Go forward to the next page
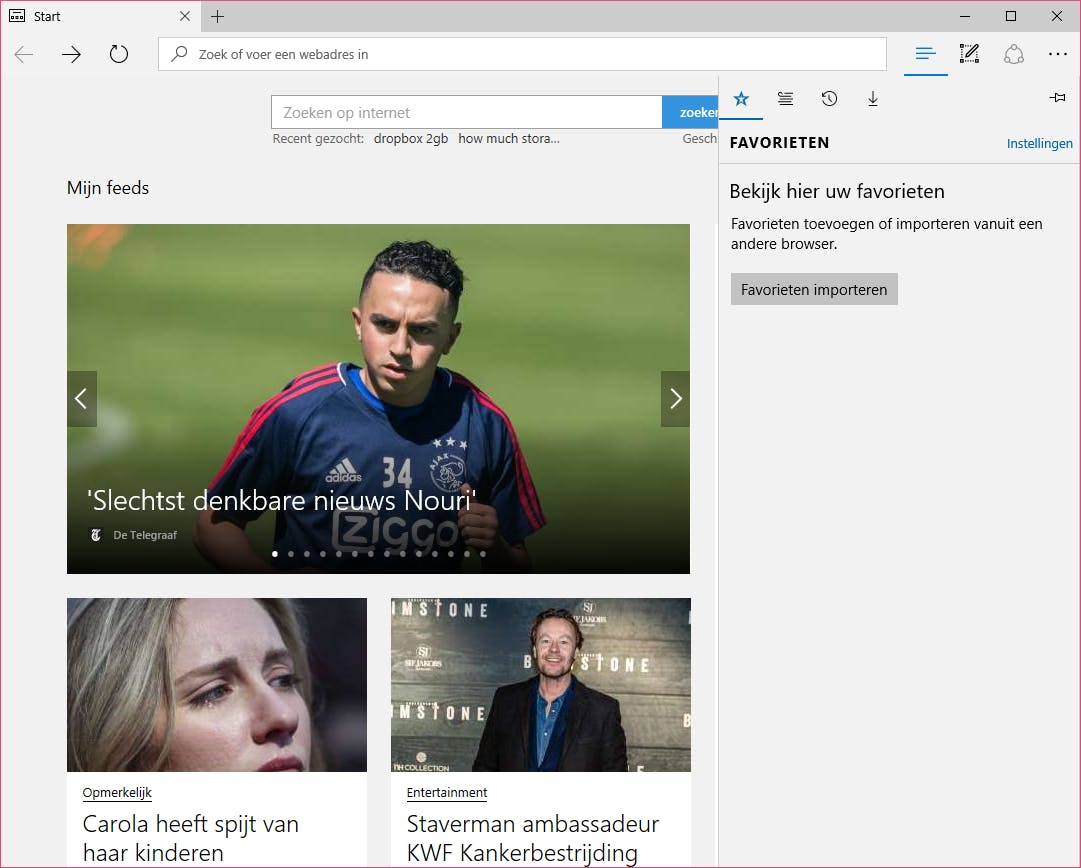 click(x=71, y=54)
